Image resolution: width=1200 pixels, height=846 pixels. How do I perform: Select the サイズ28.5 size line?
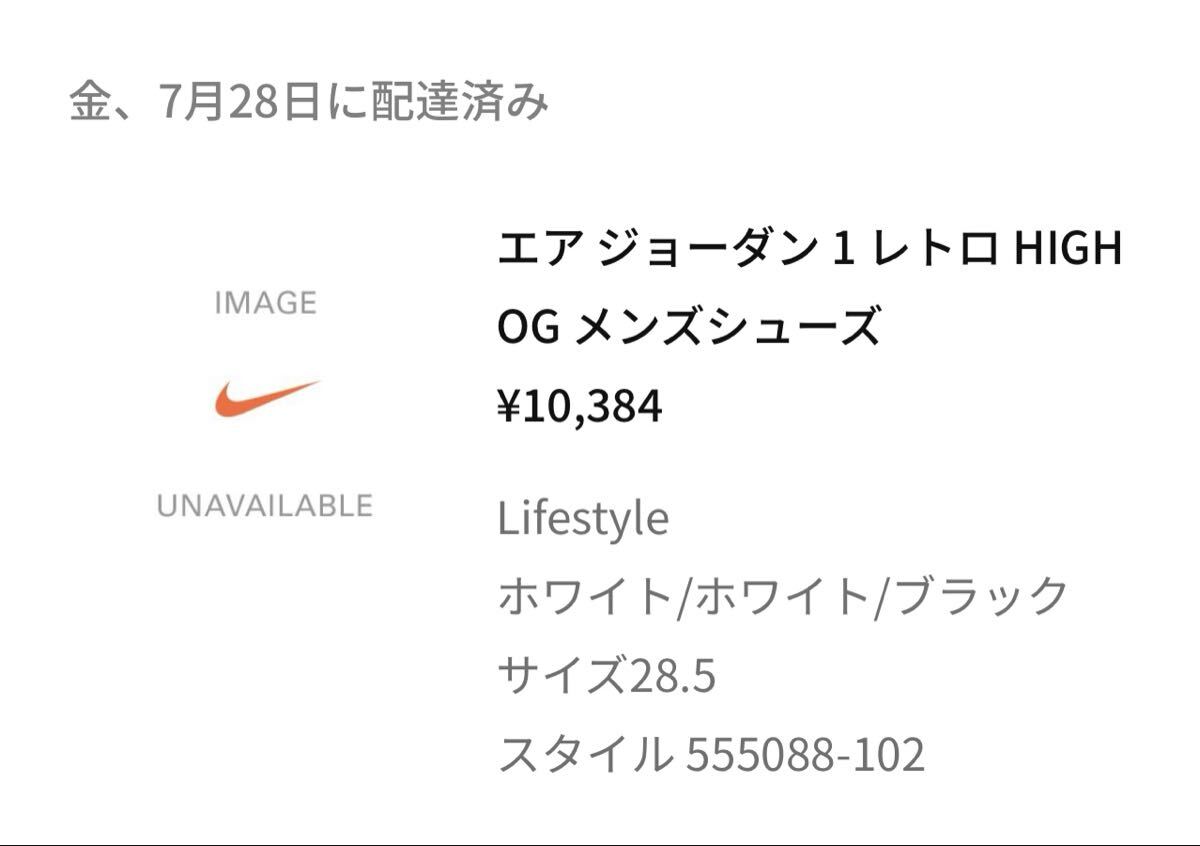(606, 677)
